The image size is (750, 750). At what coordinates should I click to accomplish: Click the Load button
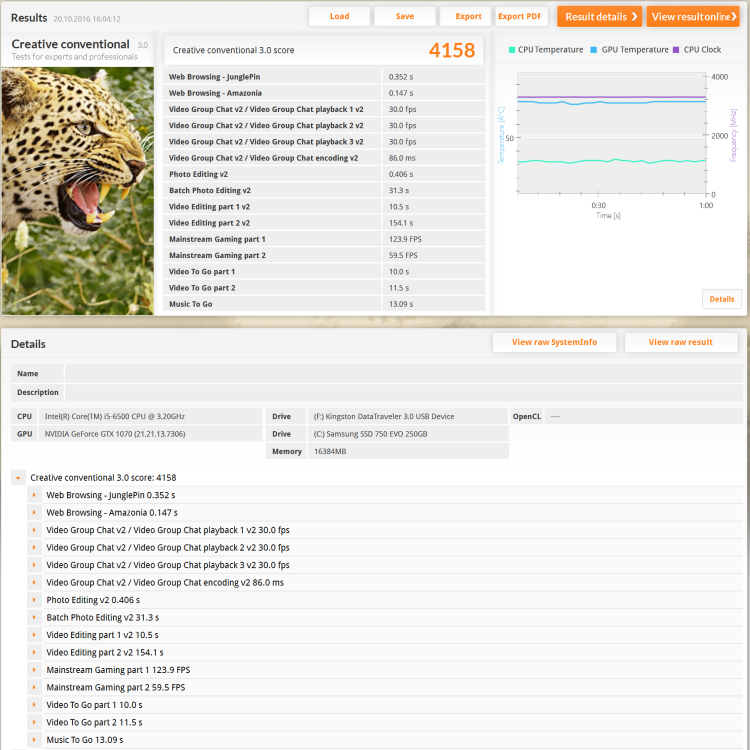pos(339,16)
